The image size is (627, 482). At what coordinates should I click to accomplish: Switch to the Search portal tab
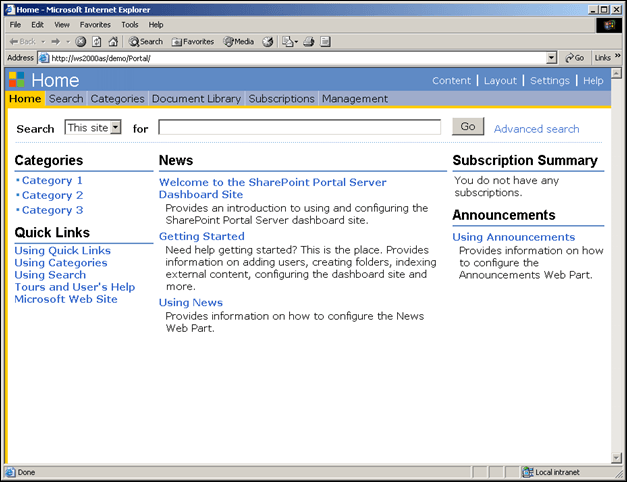pos(66,99)
